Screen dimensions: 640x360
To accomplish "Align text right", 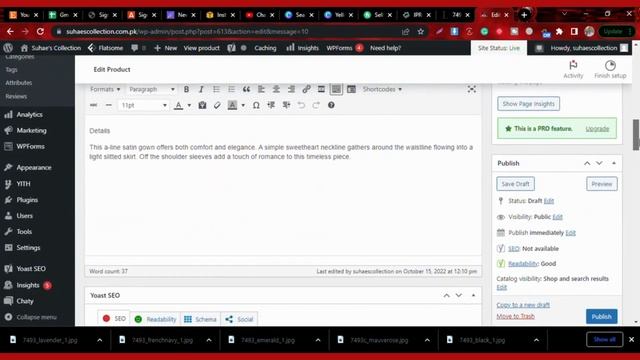I will (x=291, y=89).
